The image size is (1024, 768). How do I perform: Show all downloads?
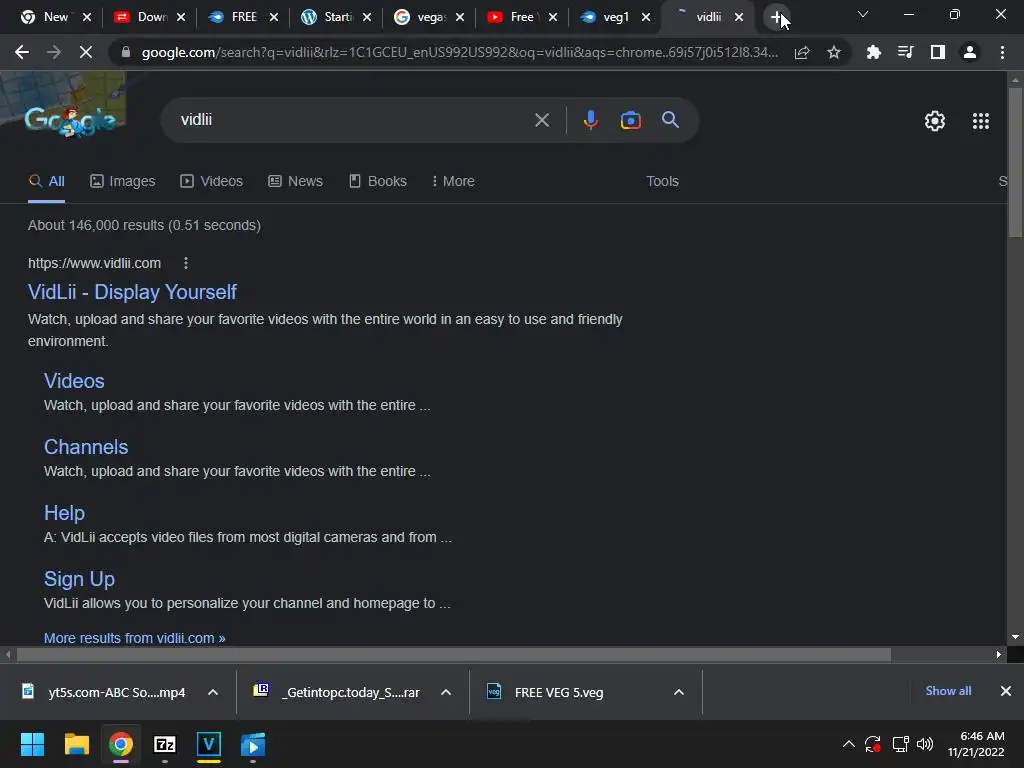click(948, 691)
